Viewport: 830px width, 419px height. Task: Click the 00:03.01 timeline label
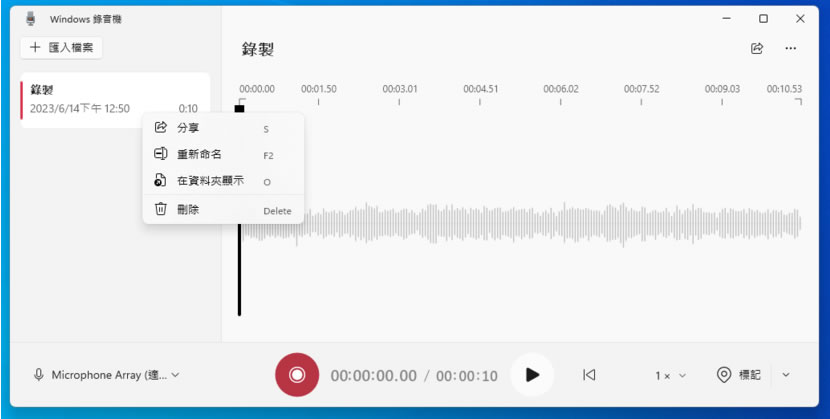point(400,89)
